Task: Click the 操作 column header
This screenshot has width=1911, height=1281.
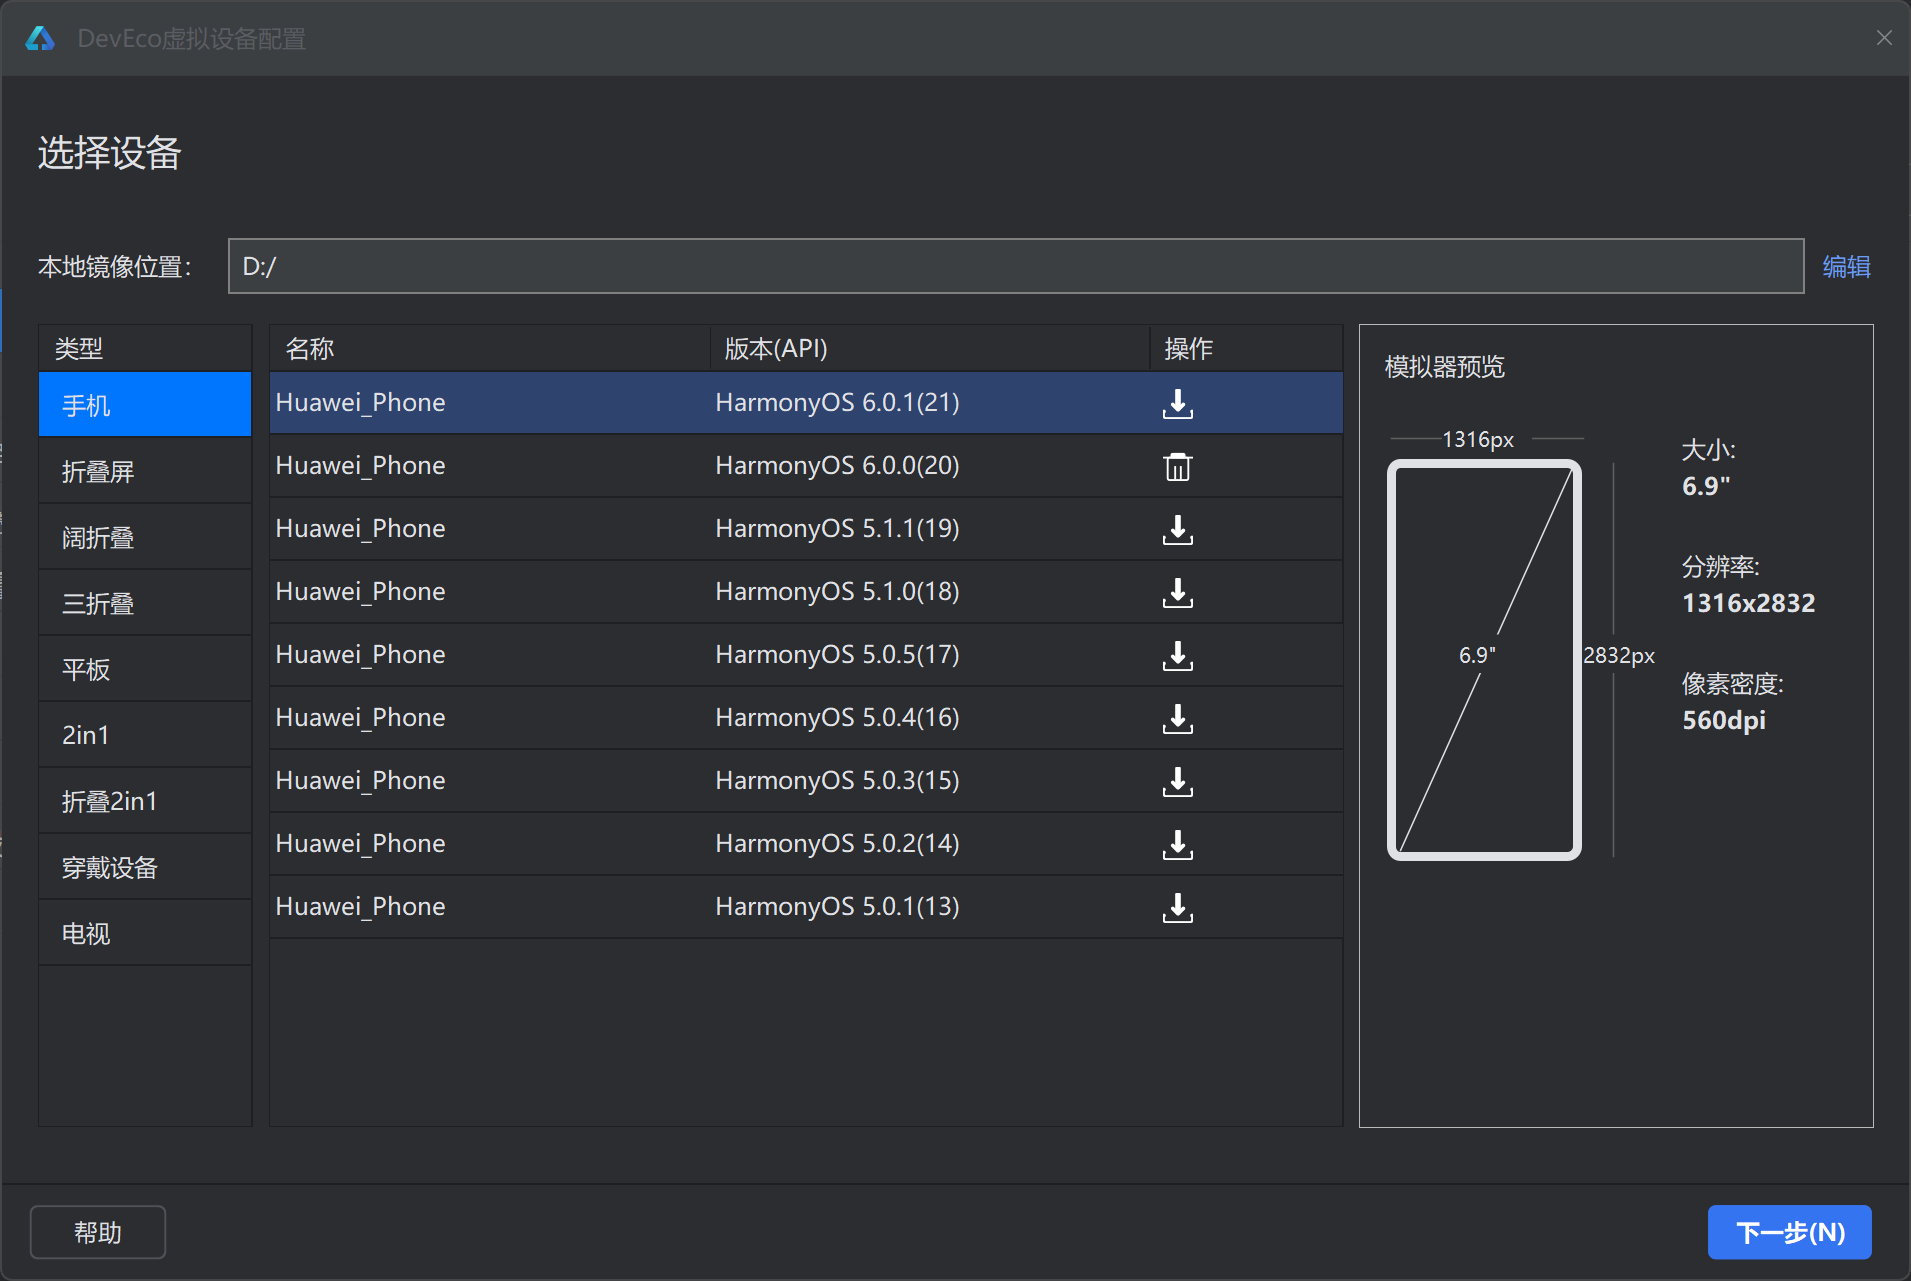Action: pos(1246,349)
